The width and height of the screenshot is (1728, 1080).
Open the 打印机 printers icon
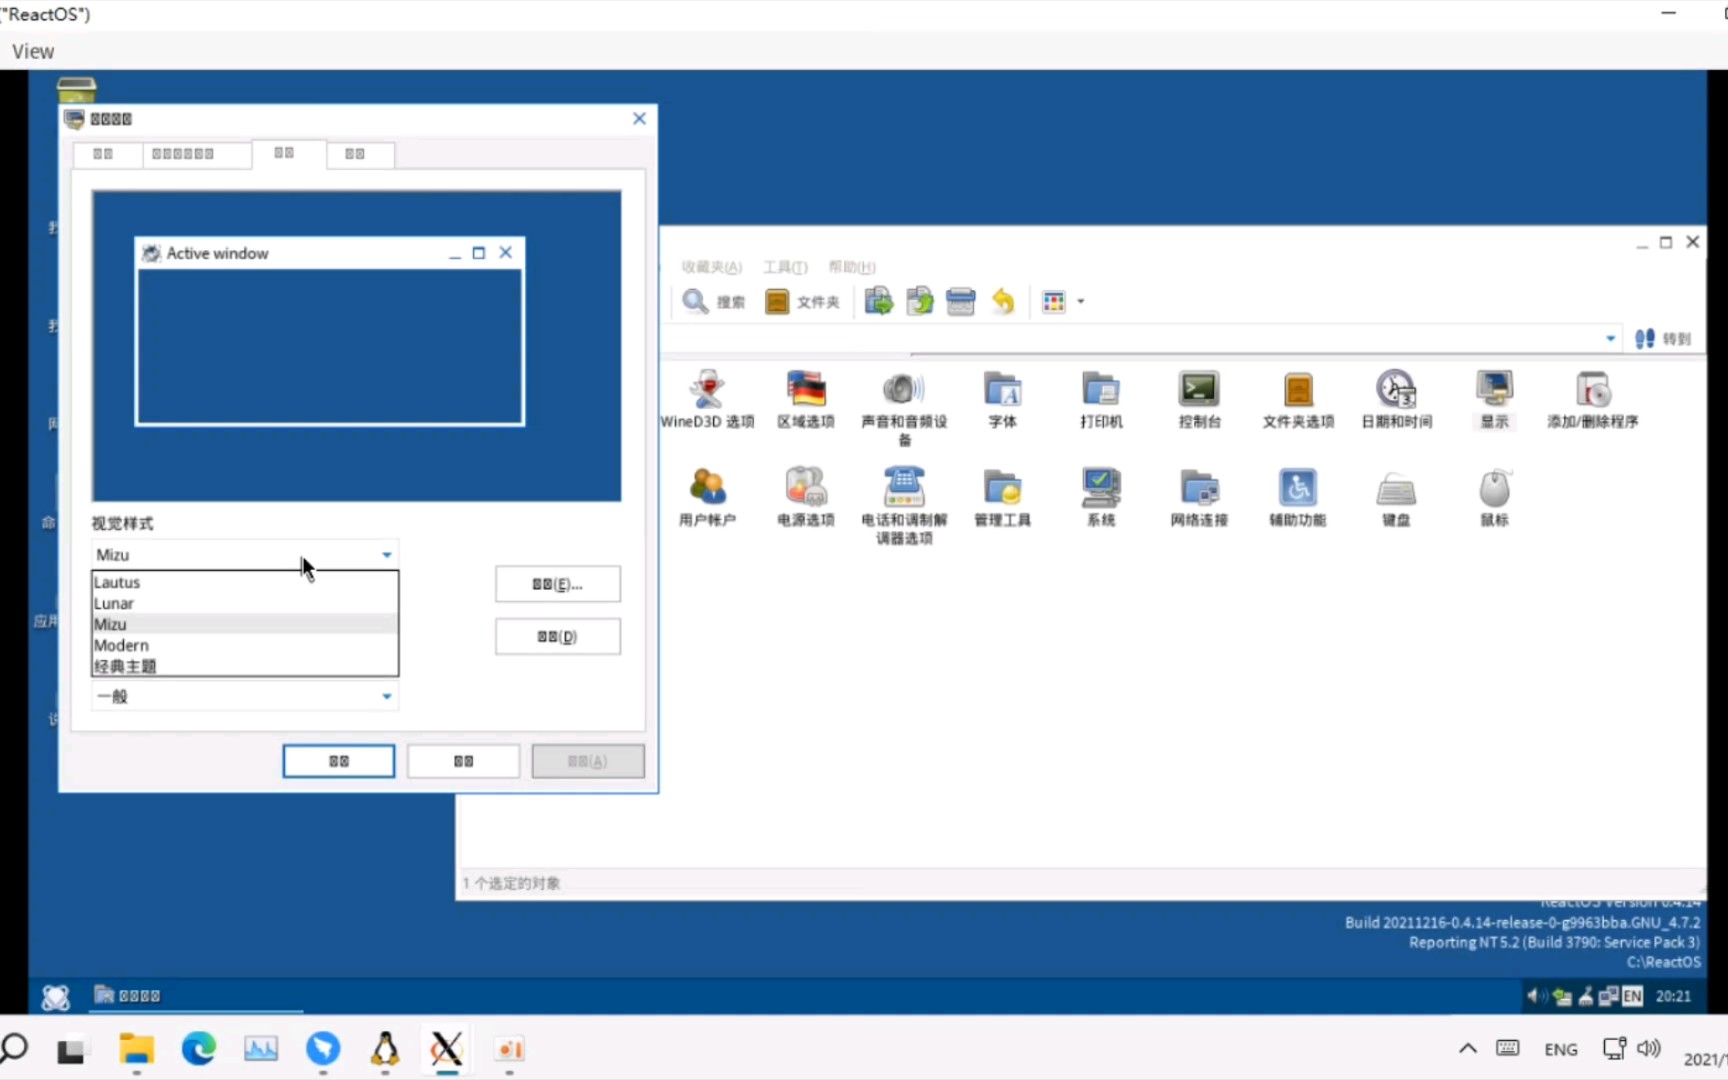[x=1101, y=399]
